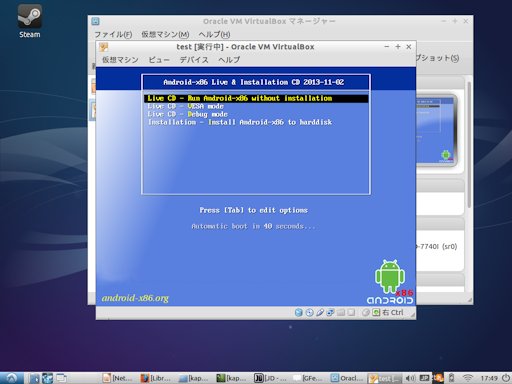Click the orange update notifier tray icon
This screenshot has width=512, height=384.
tap(438, 378)
